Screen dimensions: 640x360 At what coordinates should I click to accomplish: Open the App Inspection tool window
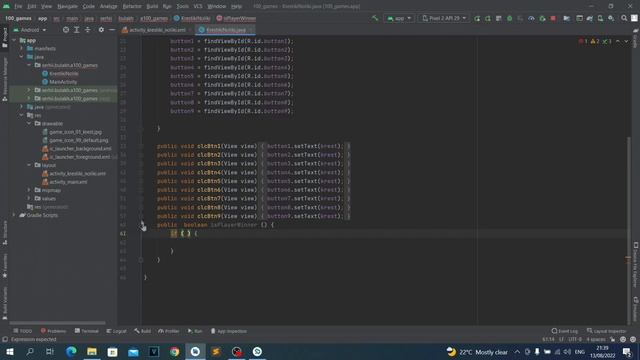229,331
